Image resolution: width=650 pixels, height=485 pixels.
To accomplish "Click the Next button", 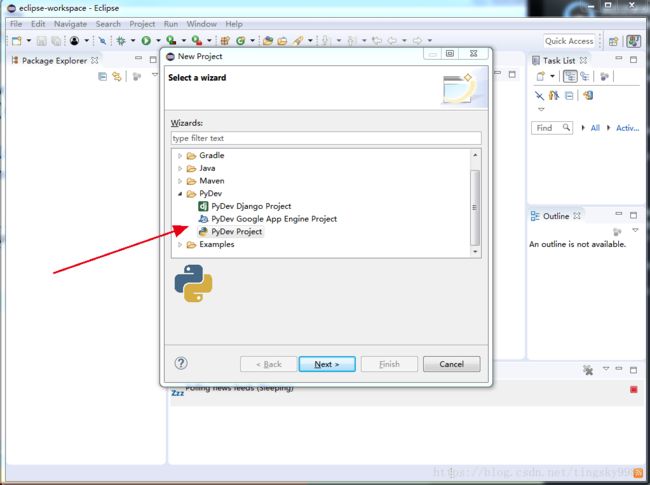I will click(327, 364).
